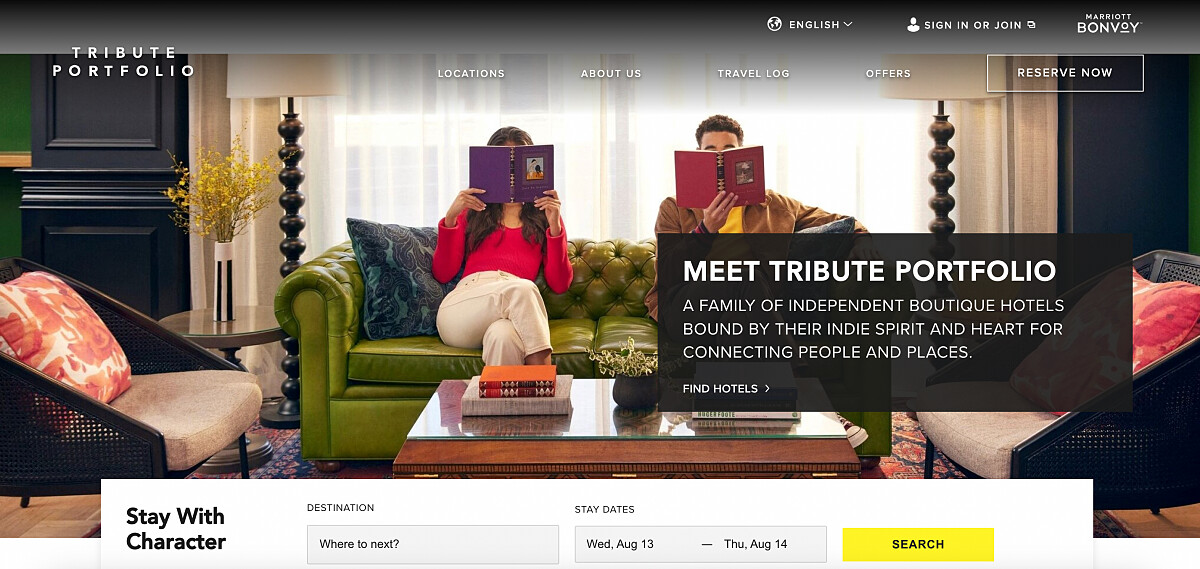Open the Locations menu

click(x=471, y=74)
